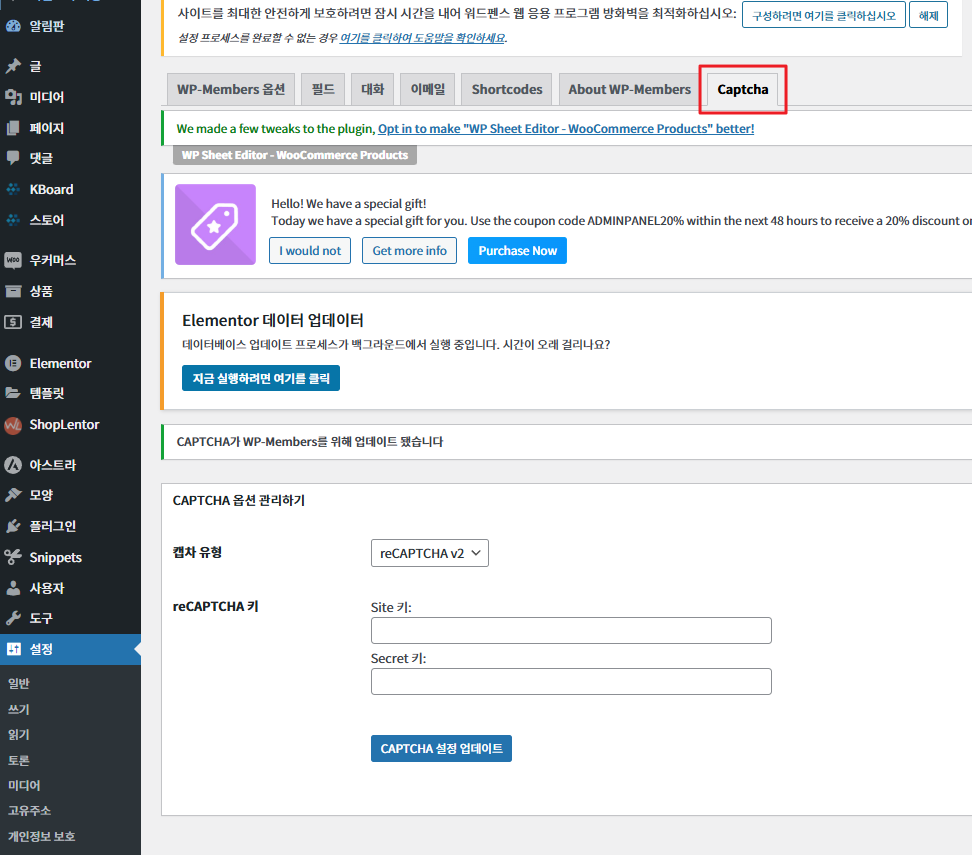Screen dimensions: 972x855
Task: Switch to the 대화 tab
Action: pos(373,89)
